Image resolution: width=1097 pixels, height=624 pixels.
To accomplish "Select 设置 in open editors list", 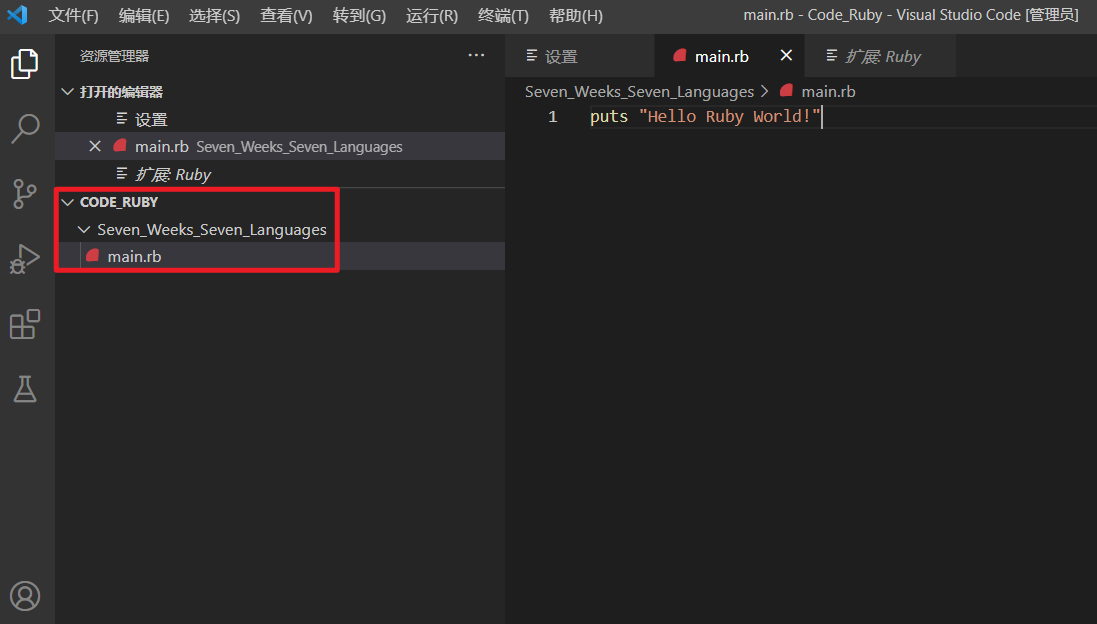I will (x=280, y=120).
